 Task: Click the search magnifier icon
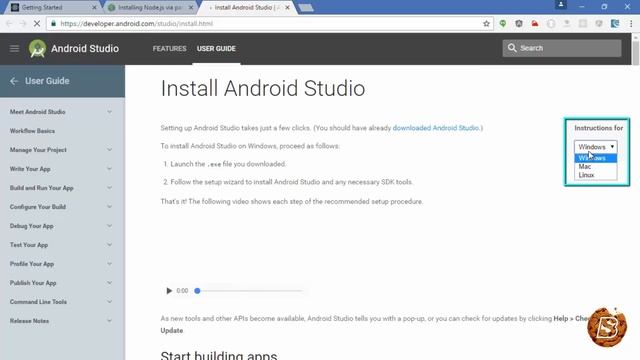[512, 48]
